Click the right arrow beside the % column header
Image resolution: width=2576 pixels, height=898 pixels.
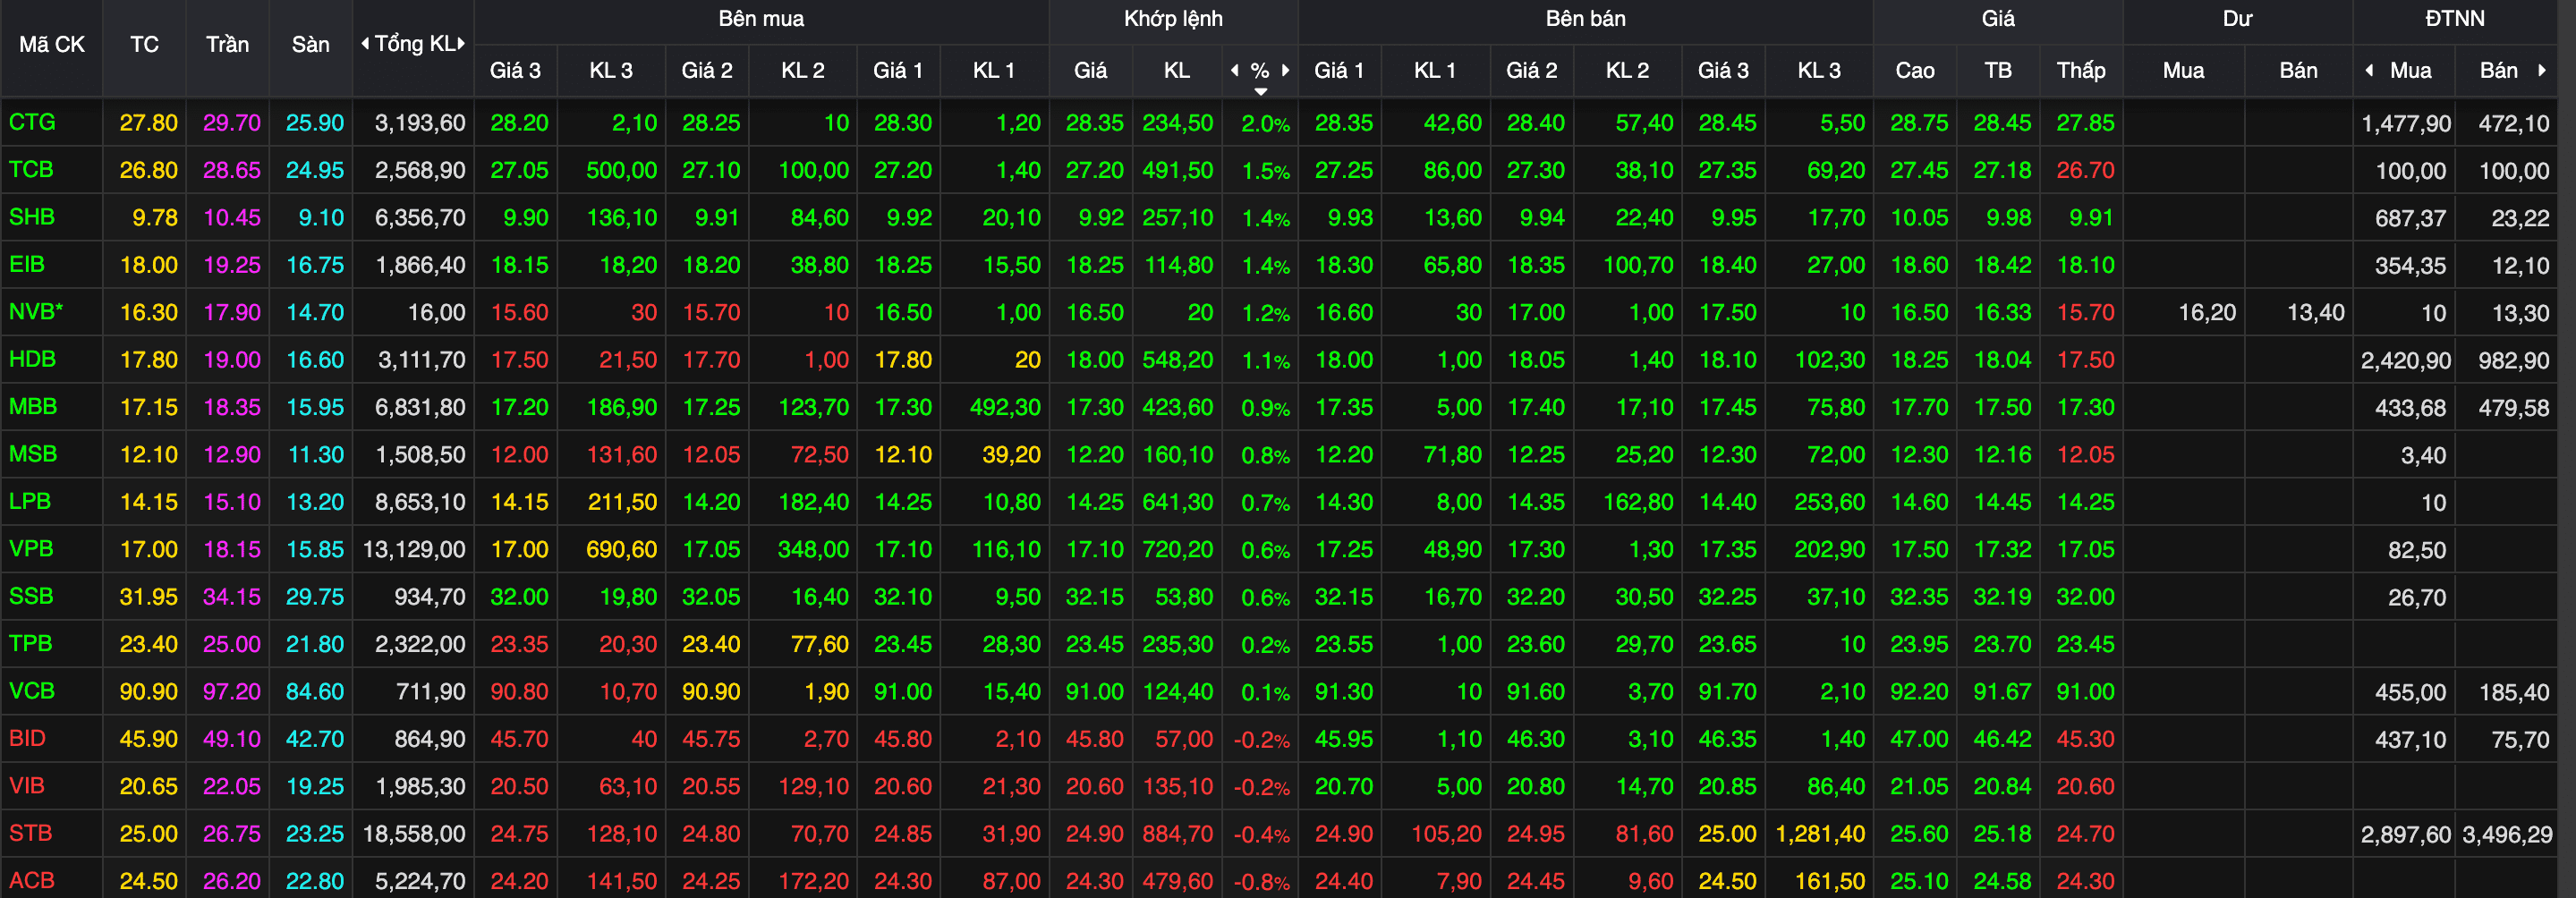[1285, 70]
